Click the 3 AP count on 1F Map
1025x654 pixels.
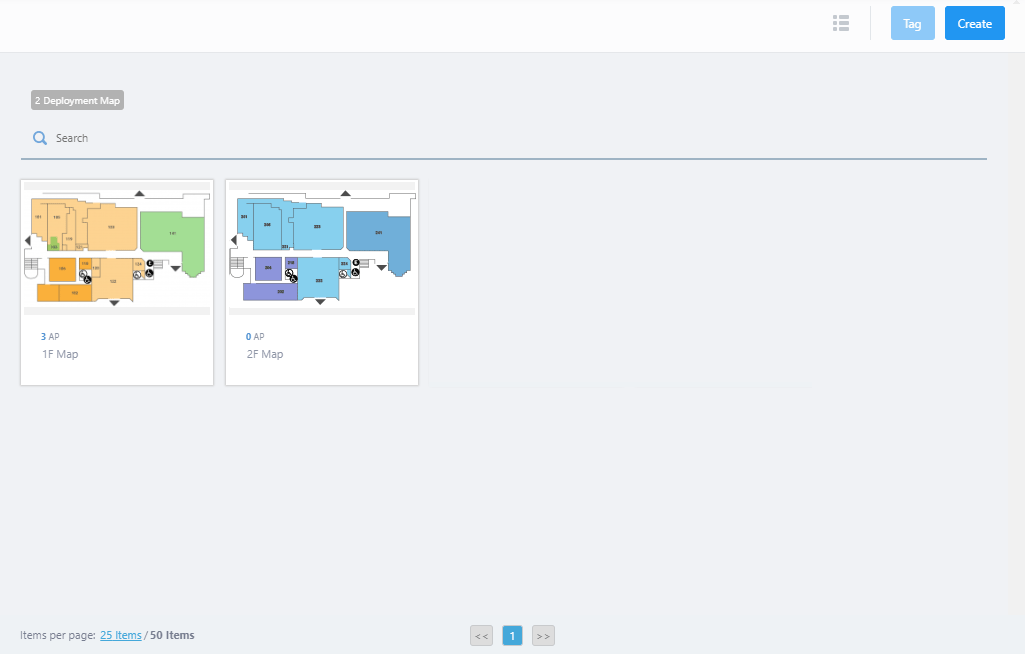(x=50, y=336)
